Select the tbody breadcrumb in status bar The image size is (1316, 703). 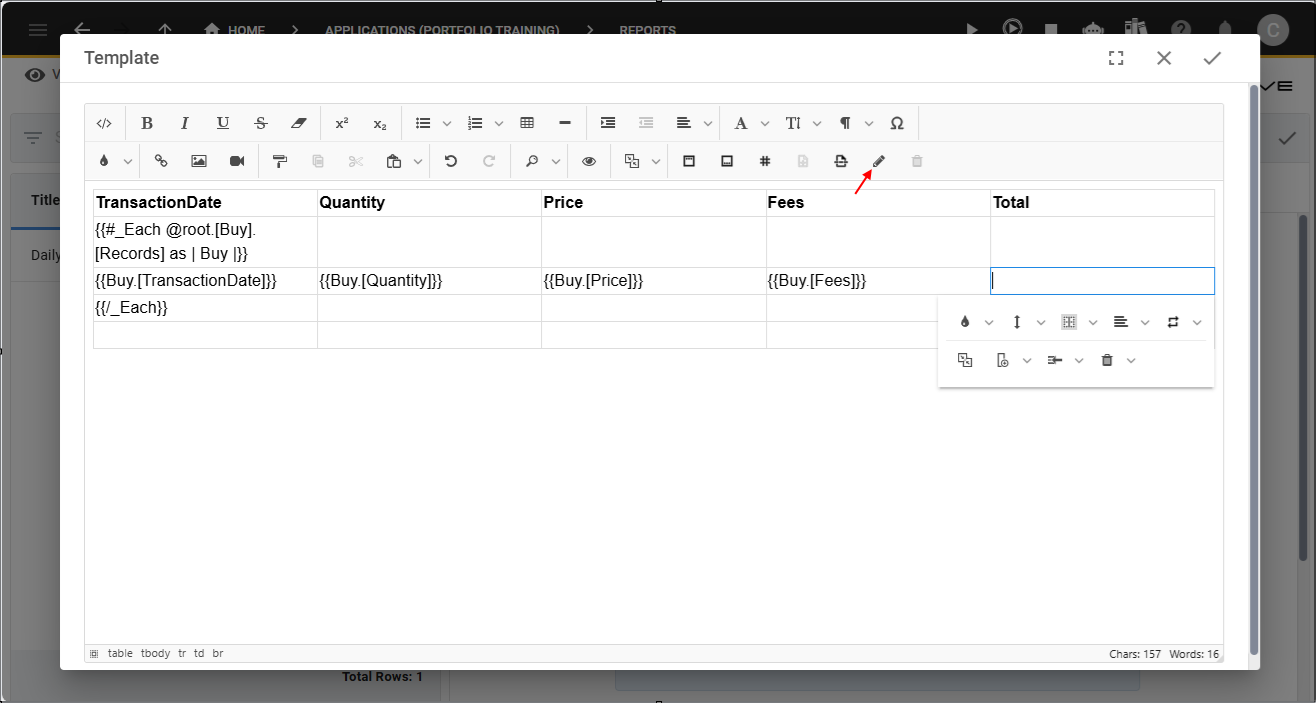click(153, 653)
